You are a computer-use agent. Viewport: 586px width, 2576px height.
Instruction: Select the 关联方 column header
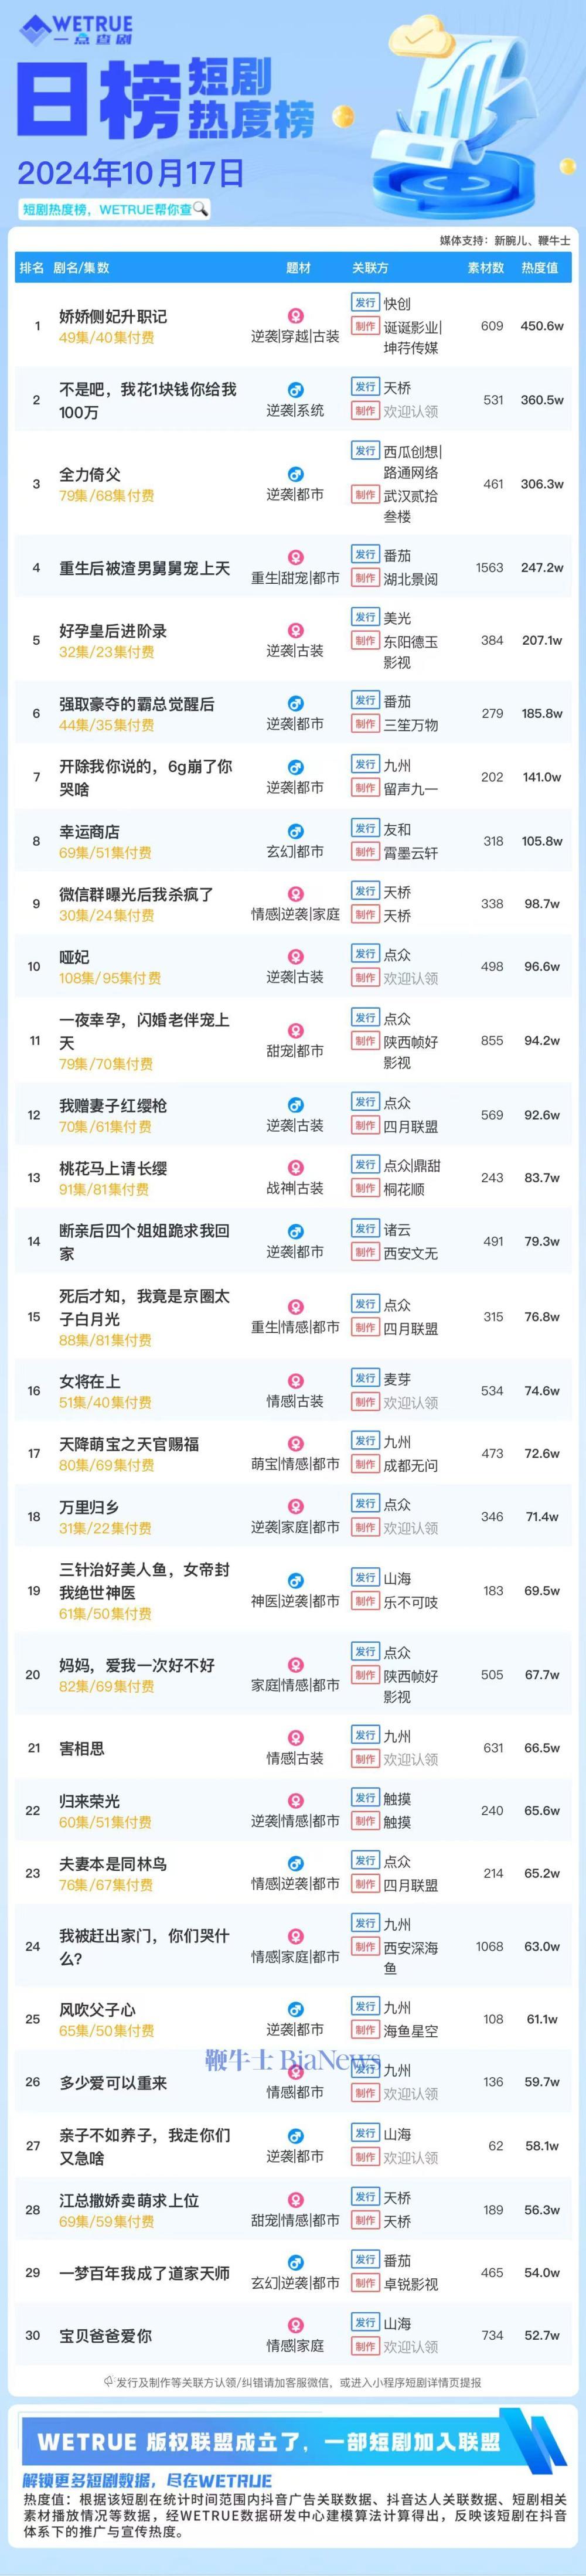coord(370,268)
